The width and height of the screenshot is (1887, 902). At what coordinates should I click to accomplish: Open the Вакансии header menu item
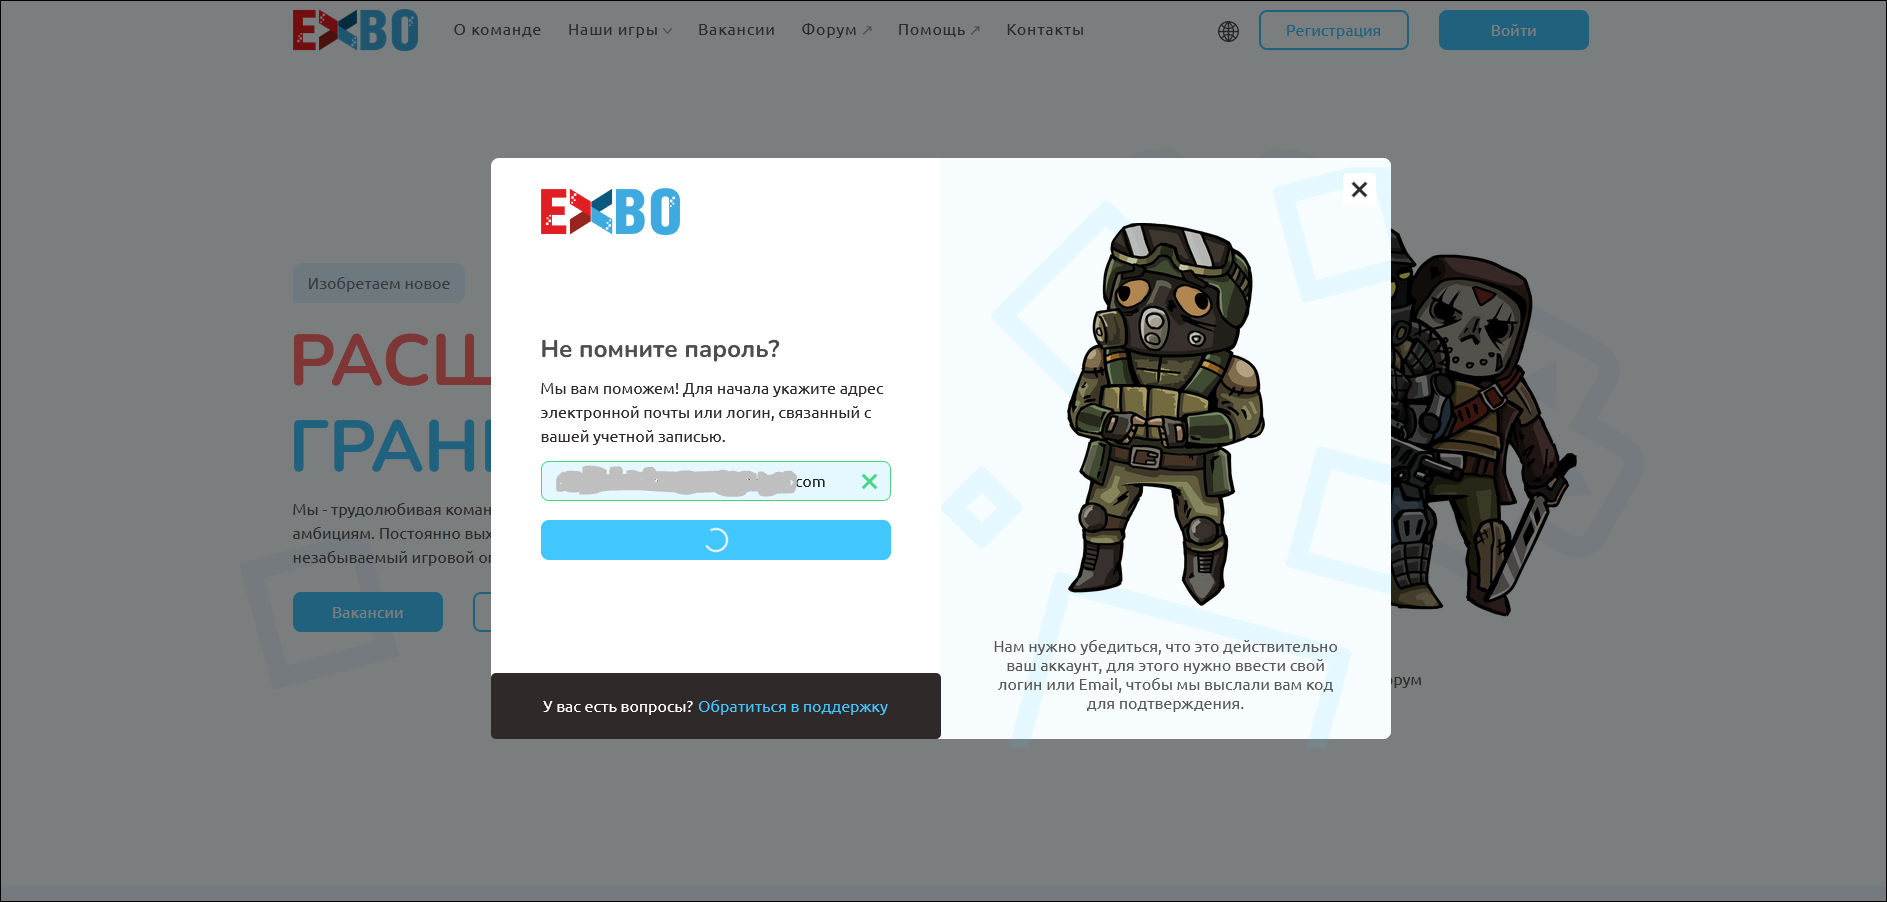(736, 30)
